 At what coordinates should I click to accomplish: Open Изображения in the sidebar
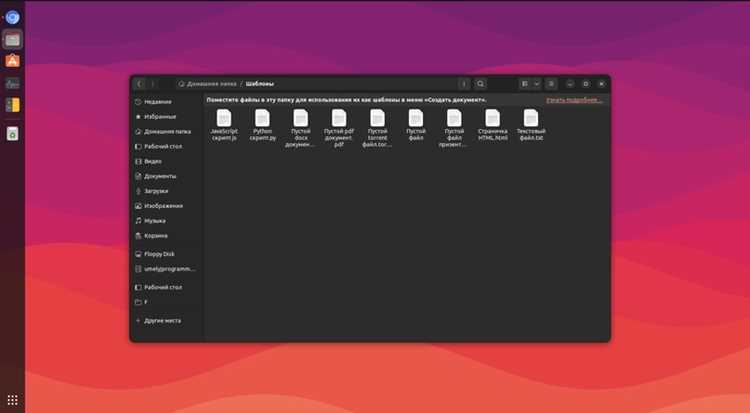click(158, 206)
